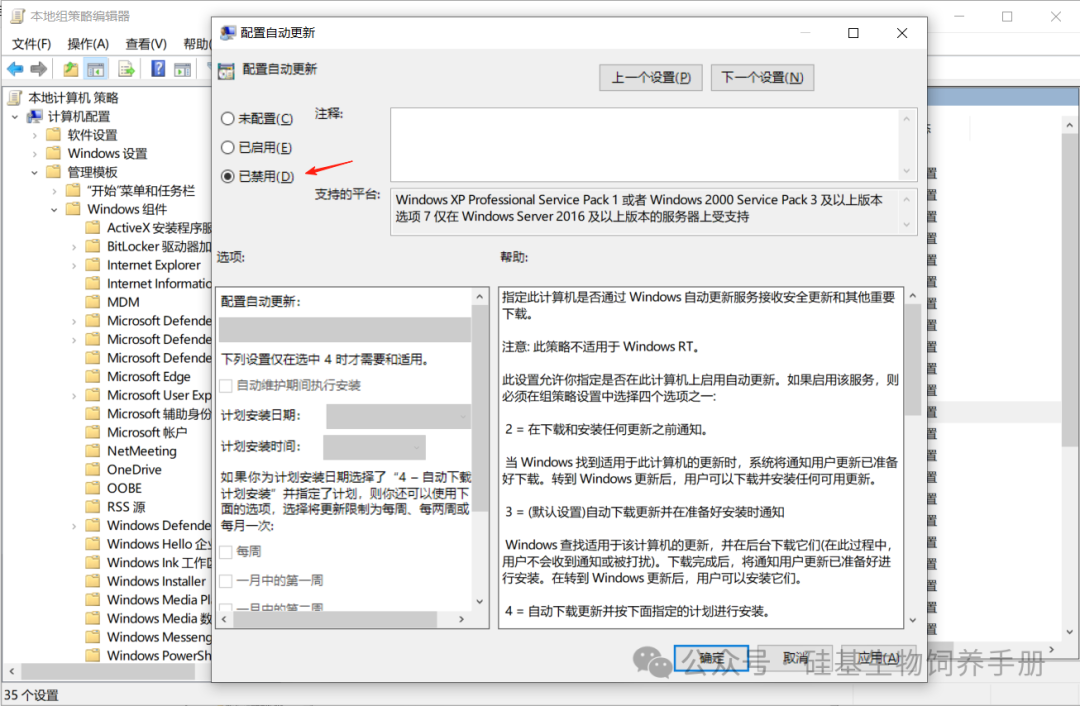The width and height of the screenshot is (1080, 706).
Task: Click the blue Back arrow in the editor toolbar
Action: coord(15,69)
